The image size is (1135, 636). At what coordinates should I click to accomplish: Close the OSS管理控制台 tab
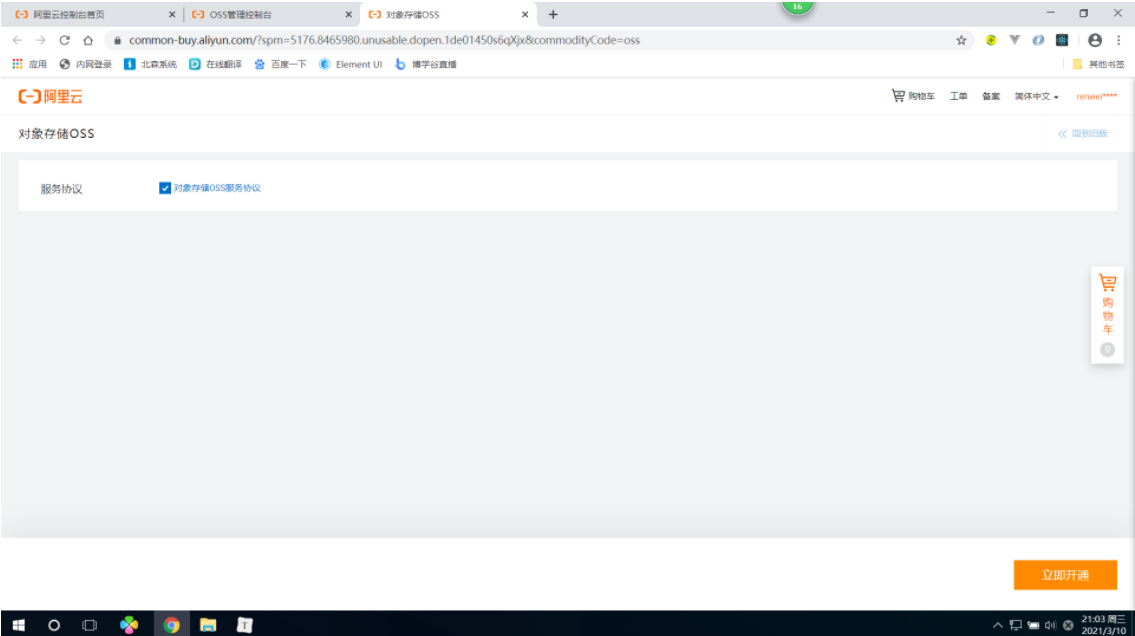click(x=348, y=14)
